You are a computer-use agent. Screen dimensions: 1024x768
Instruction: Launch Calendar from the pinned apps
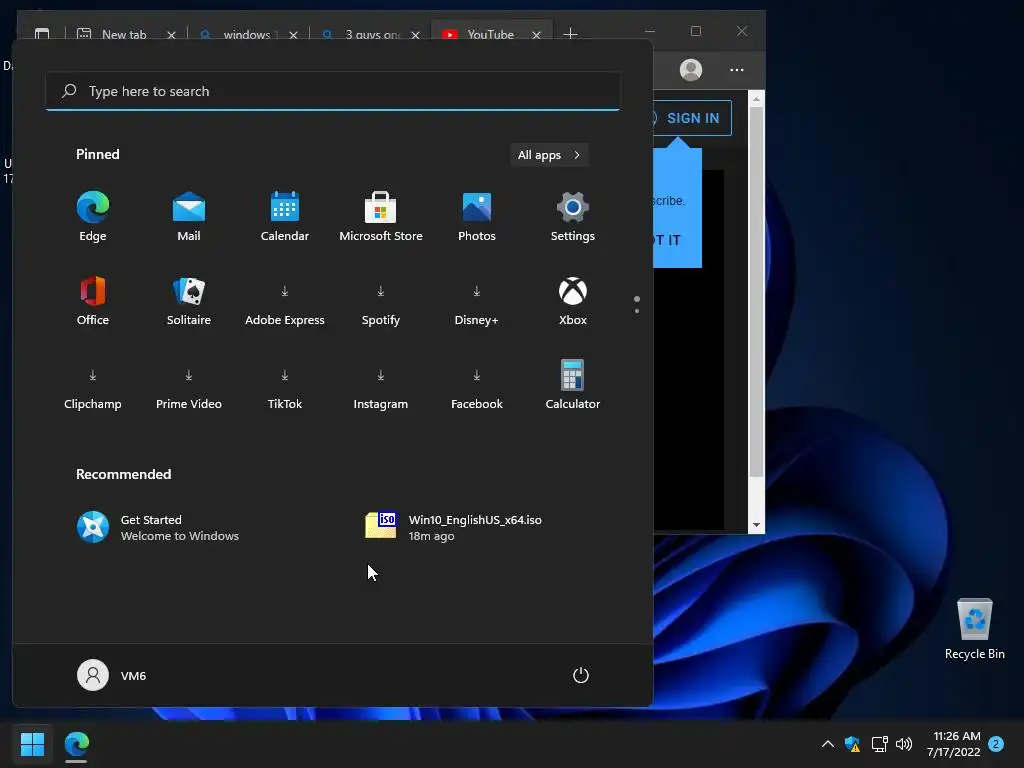[285, 217]
